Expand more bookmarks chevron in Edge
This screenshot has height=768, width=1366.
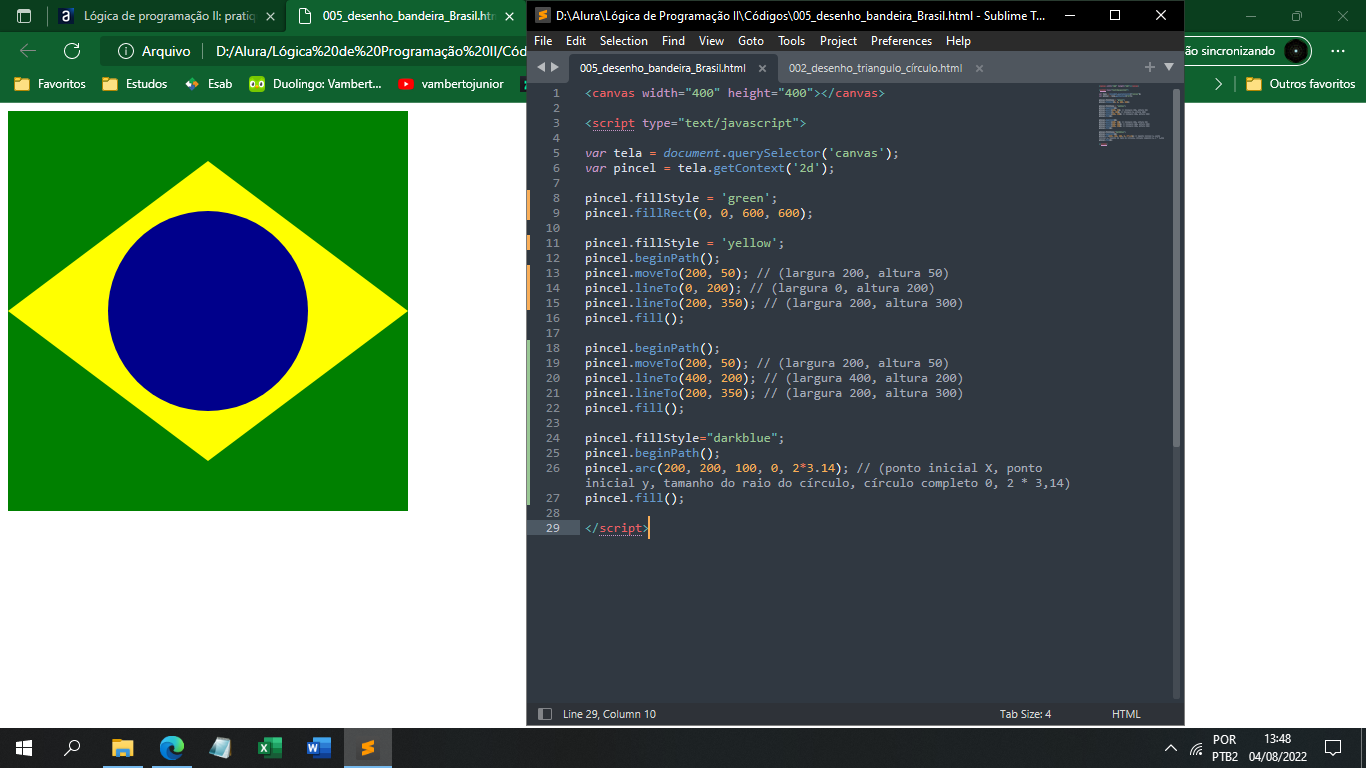pyautogui.click(x=1218, y=84)
